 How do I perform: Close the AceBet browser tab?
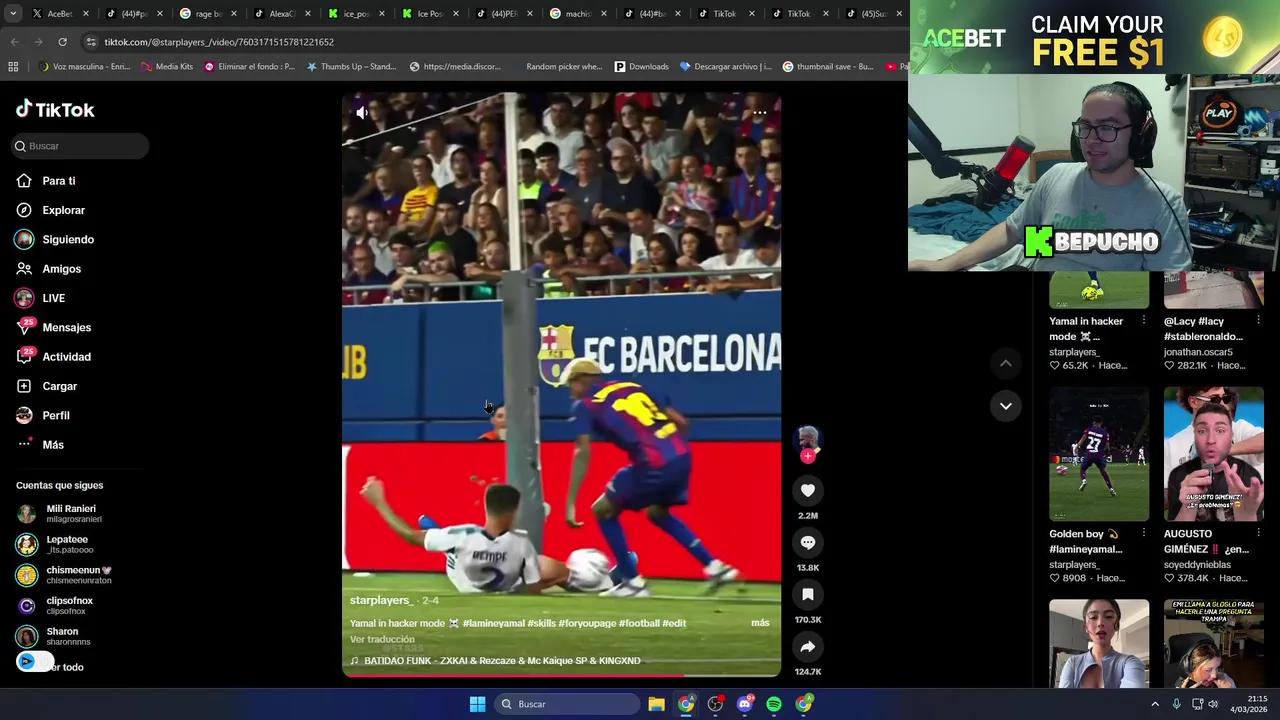(86, 14)
